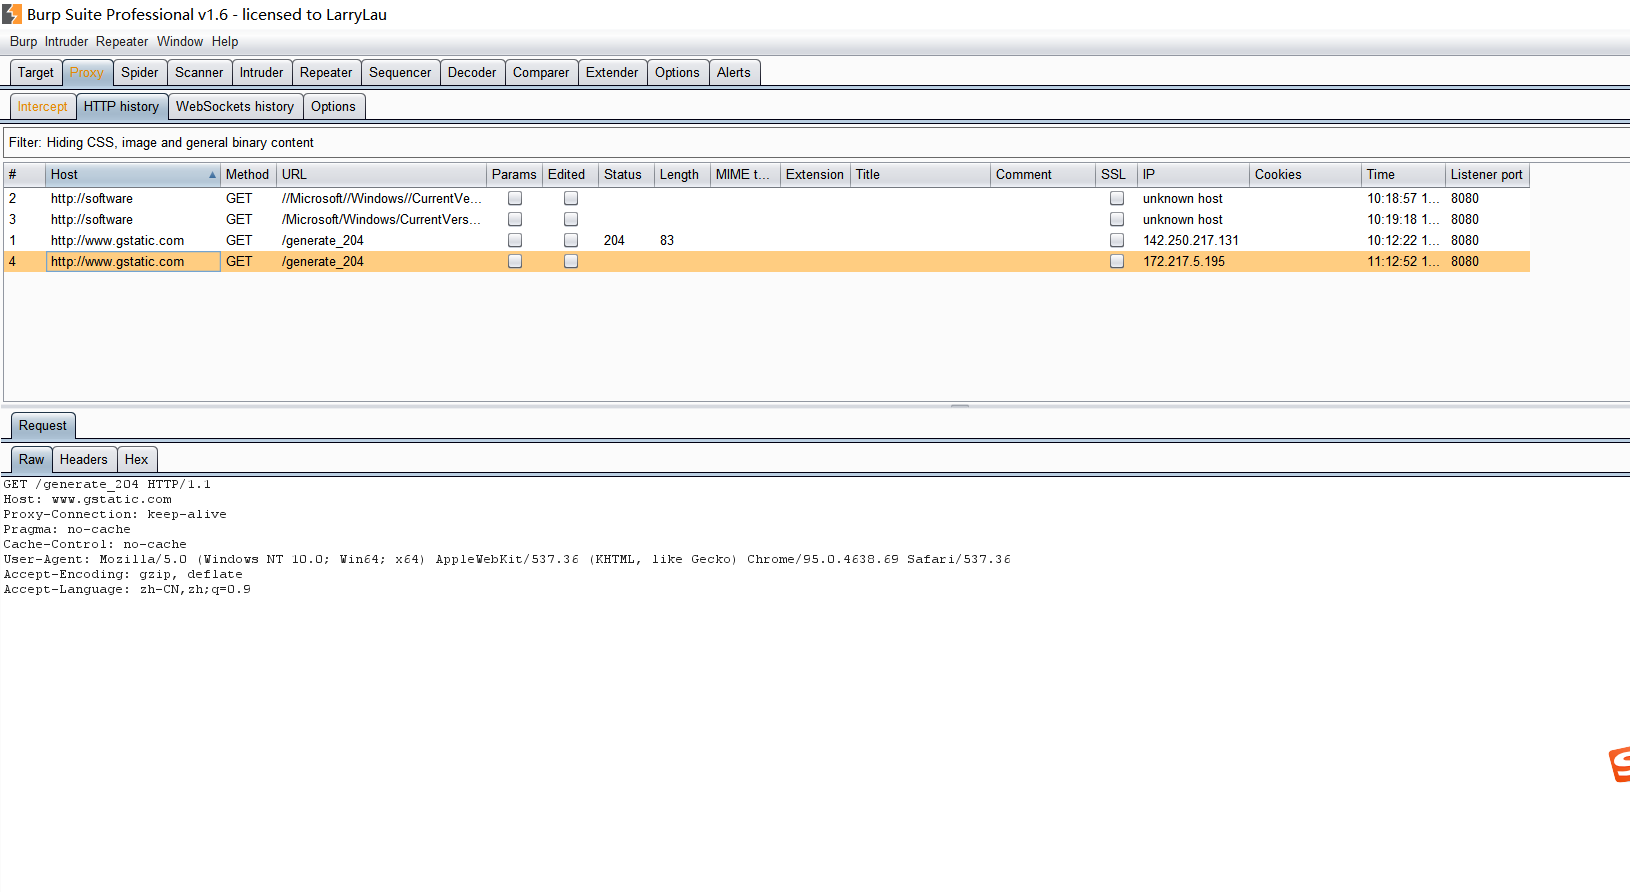The width and height of the screenshot is (1630, 892).
Task: Toggle SSL checkbox for request 1
Action: [1117, 240]
